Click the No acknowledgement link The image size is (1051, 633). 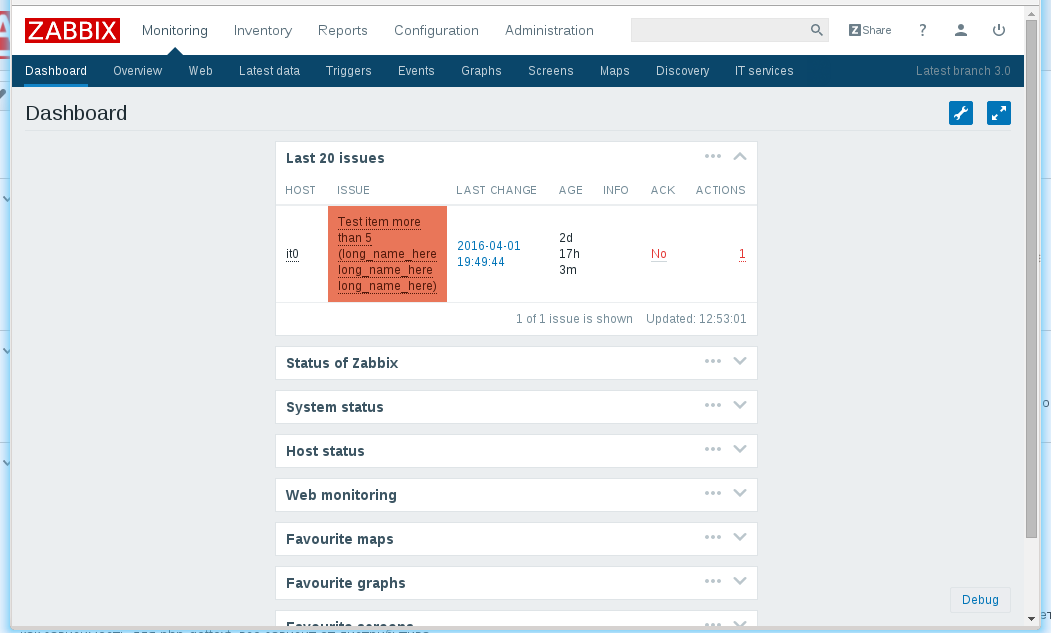pos(659,253)
